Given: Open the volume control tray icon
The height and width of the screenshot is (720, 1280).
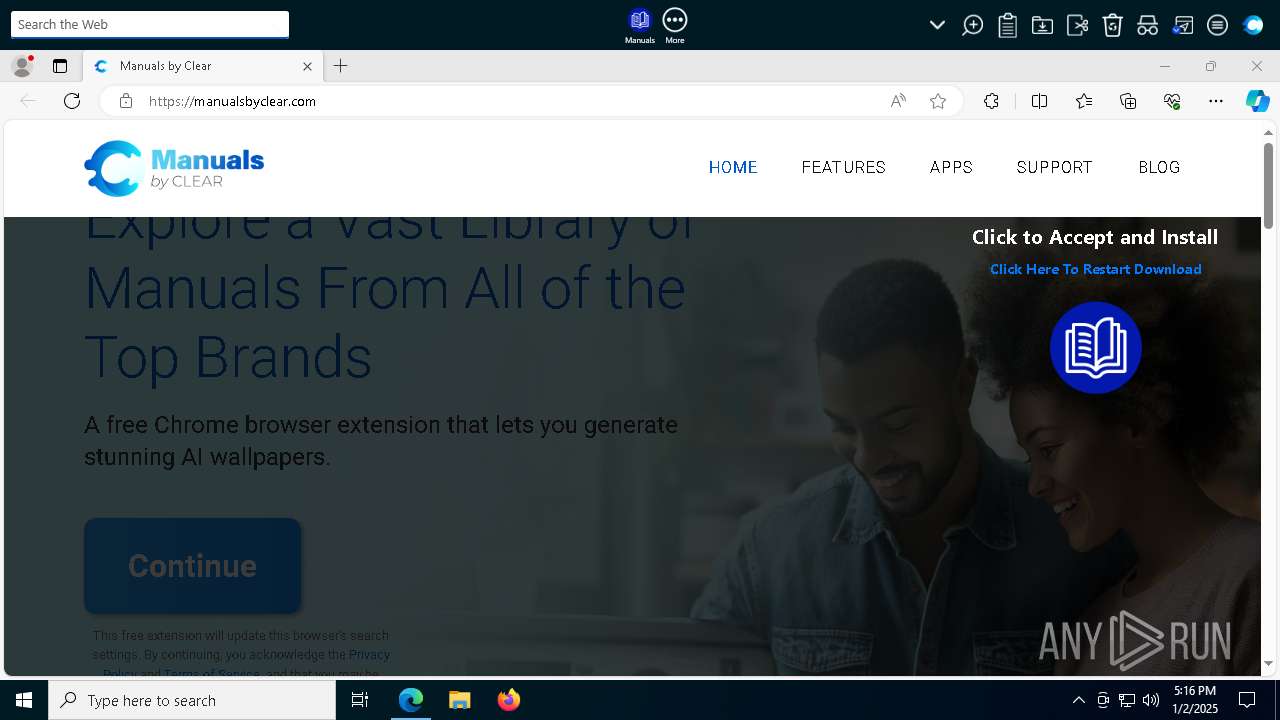Looking at the screenshot, I should click(1151, 700).
